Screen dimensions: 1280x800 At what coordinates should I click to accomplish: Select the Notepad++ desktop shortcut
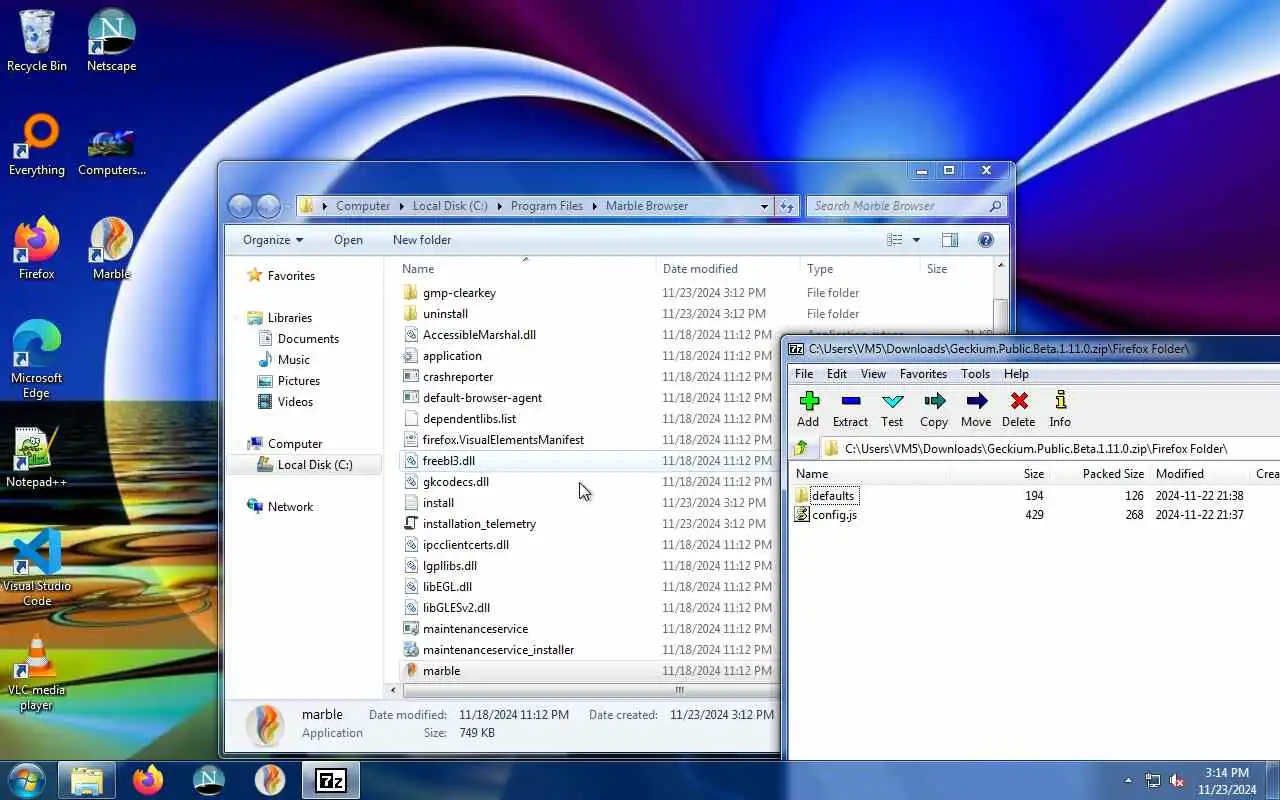37,457
